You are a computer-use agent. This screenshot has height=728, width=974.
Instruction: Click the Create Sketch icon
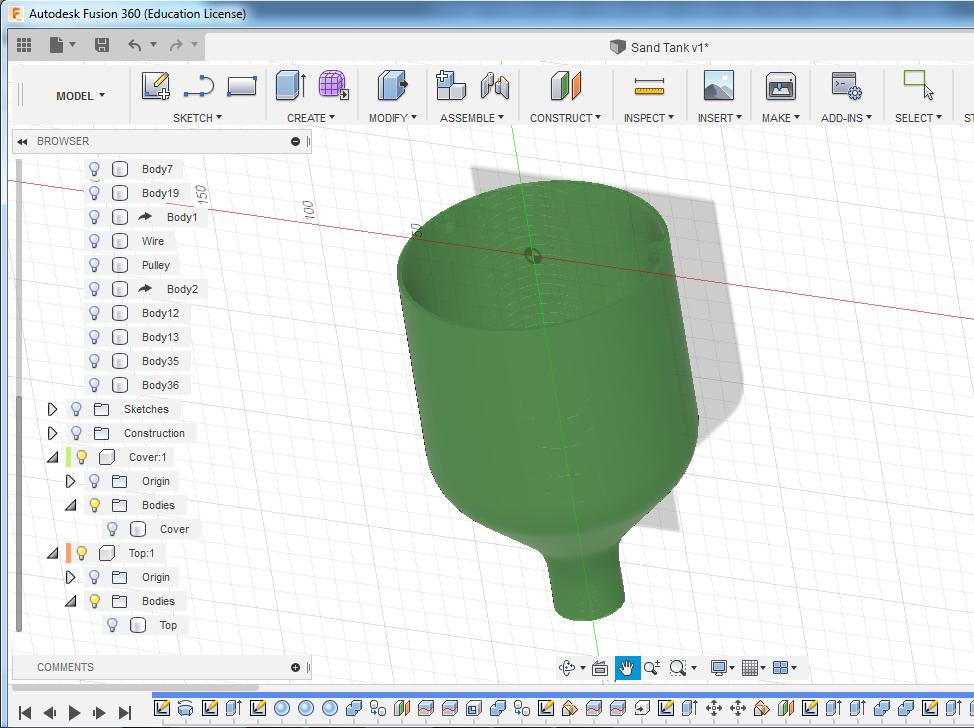click(155, 86)
